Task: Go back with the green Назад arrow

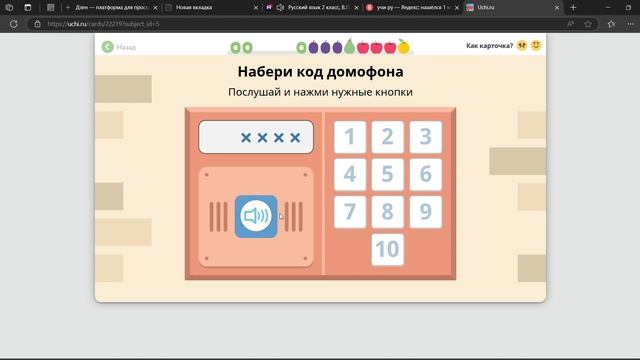Action: (x=108, y=47)
